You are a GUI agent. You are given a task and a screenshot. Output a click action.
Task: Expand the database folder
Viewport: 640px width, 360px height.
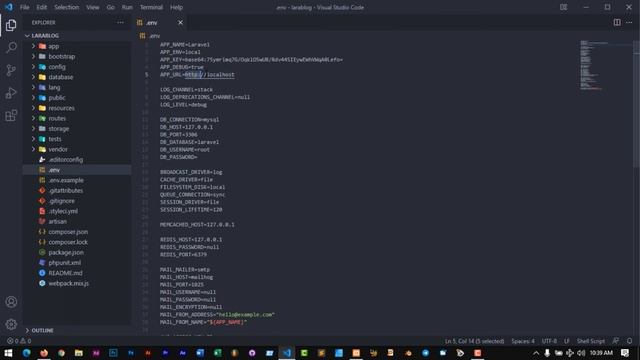point(77,77)
